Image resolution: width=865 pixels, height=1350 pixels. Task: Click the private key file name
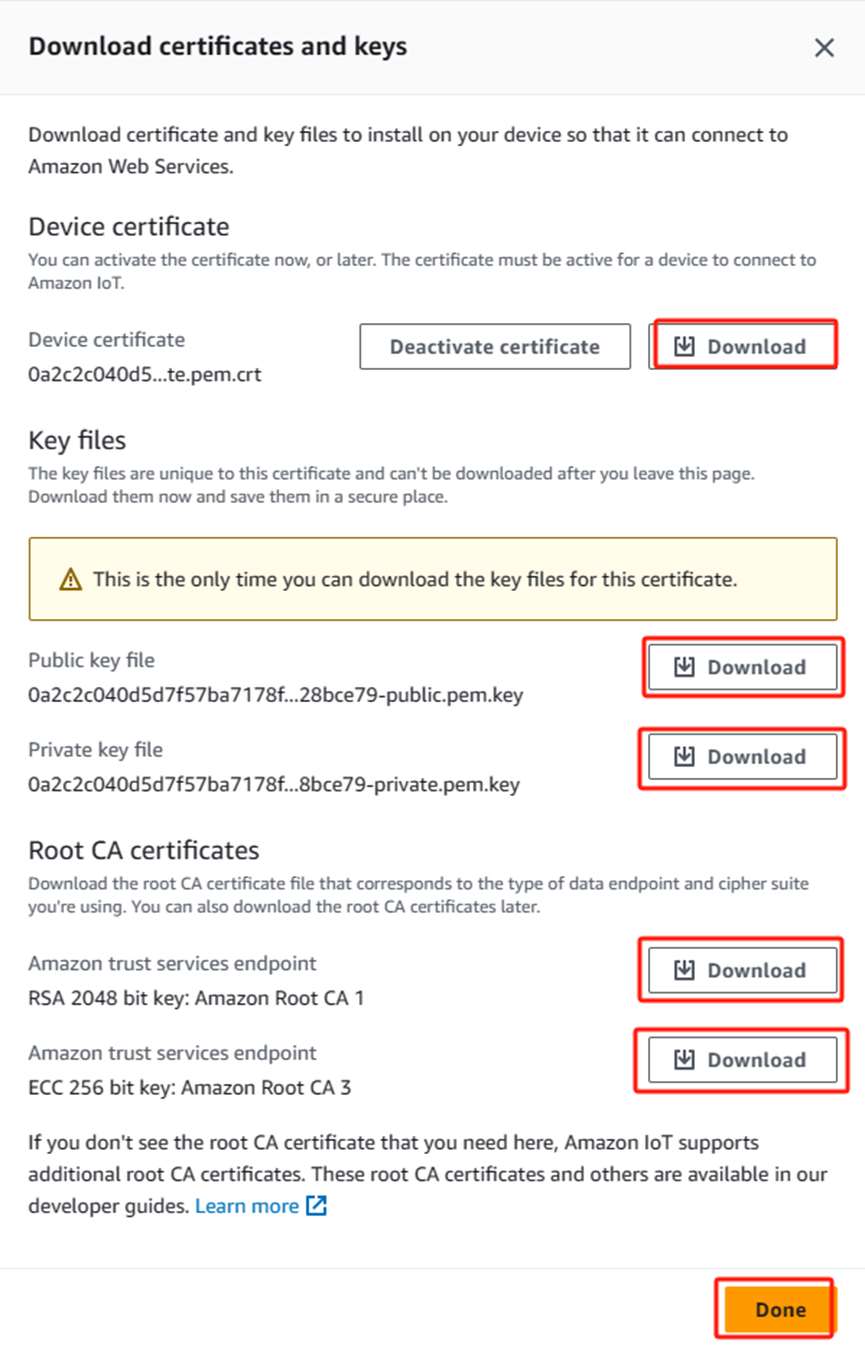coord(273,784)
